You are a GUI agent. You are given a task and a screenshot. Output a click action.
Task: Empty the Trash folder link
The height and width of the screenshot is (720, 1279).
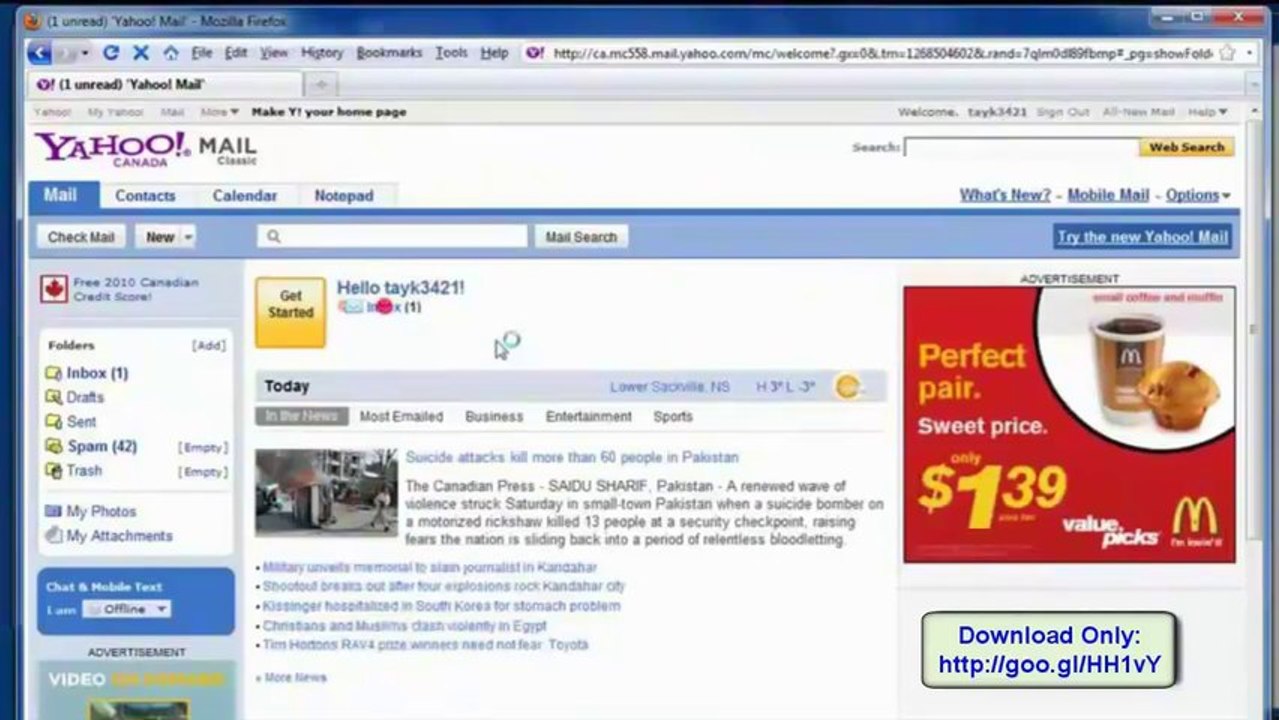[x=203, y=471]
